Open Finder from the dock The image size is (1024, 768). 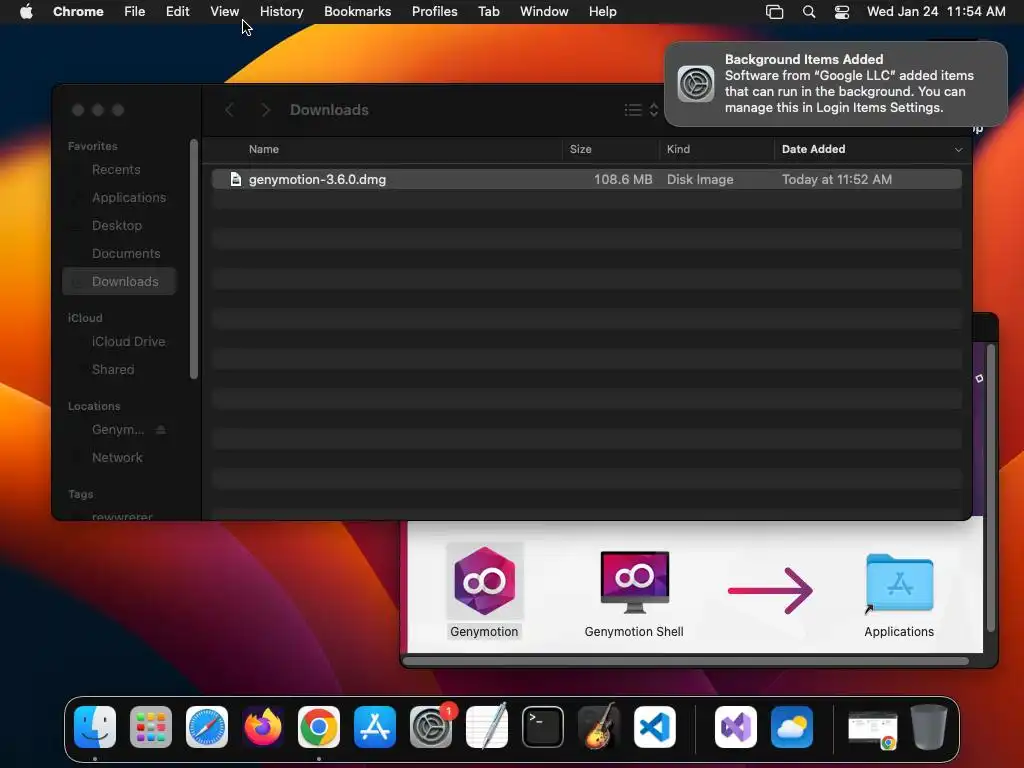(x=95, y=727)
